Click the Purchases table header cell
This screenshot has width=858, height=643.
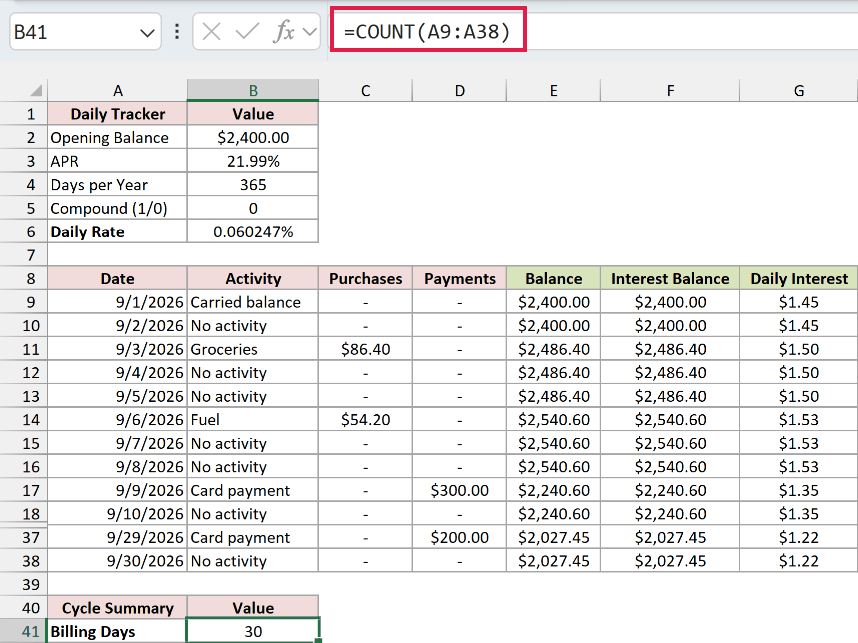366,279
